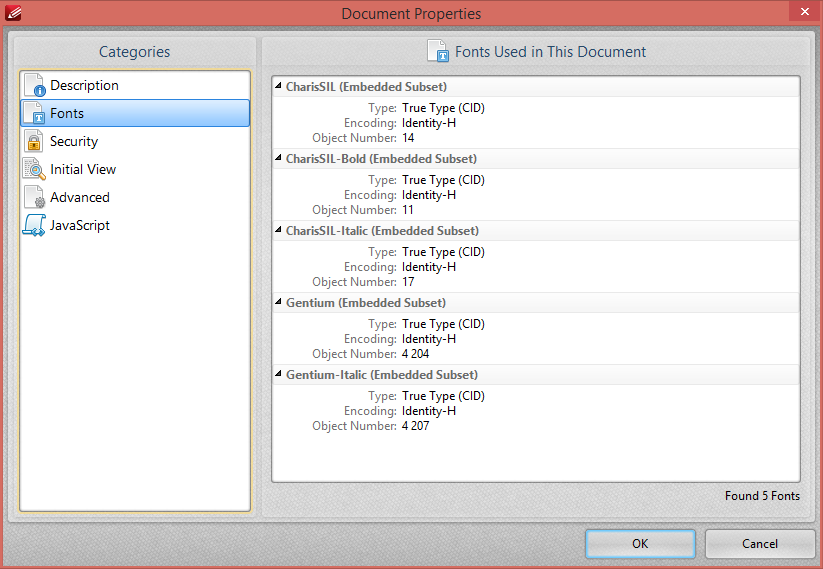Click the Advanced gear page icon
Viewport: 823px width, 569px height.
(35, 197)
